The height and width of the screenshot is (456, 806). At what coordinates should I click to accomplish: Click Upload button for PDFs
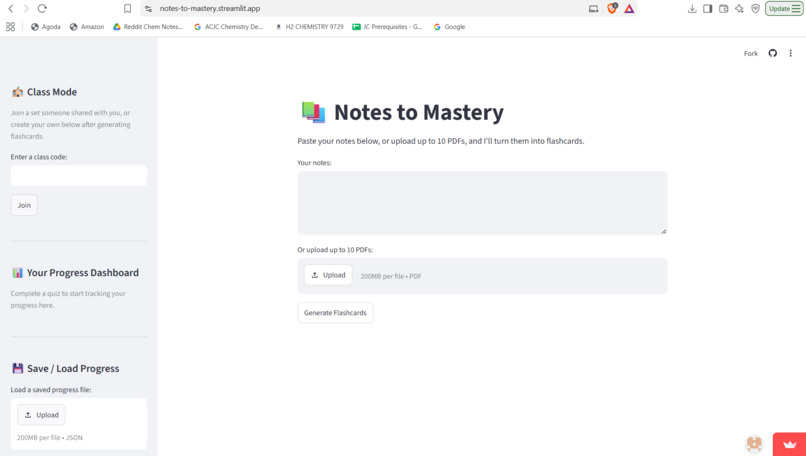(x=328, y=275)
